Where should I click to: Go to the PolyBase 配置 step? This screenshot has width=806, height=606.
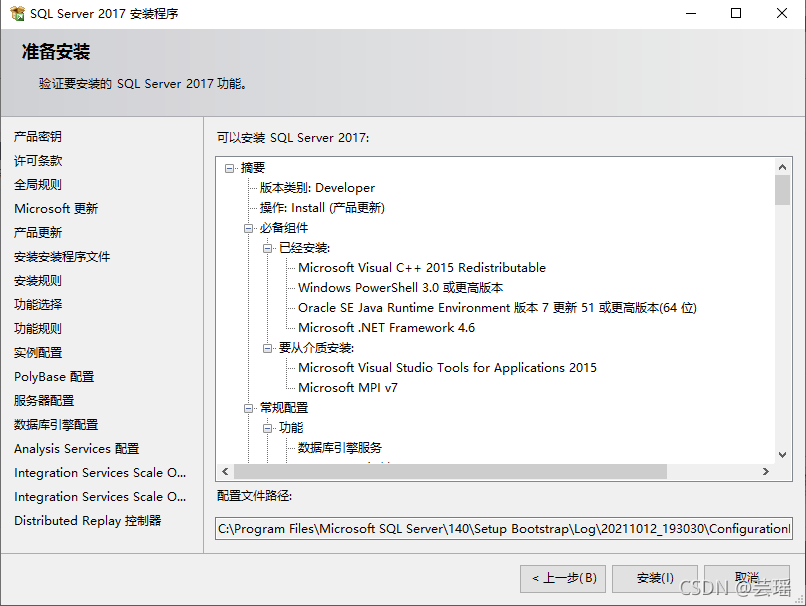(54, 377)
